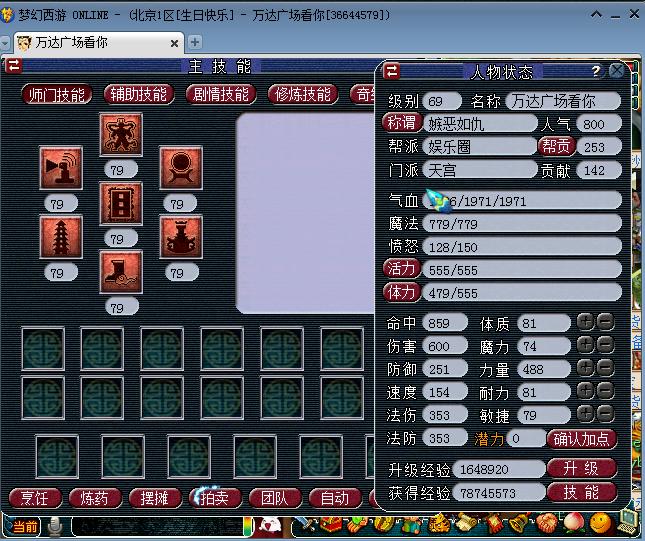Select the top-center master skill icon

(x=121, y=135)
